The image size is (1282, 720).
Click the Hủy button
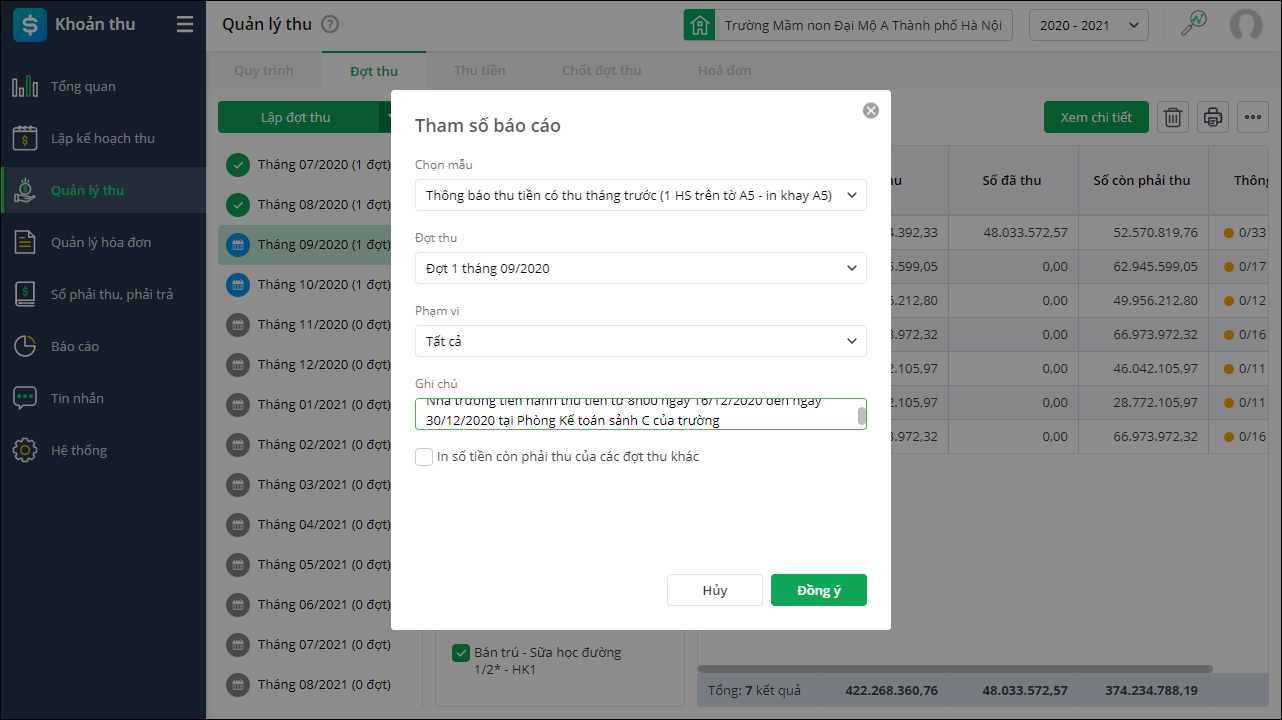[714, 590]
